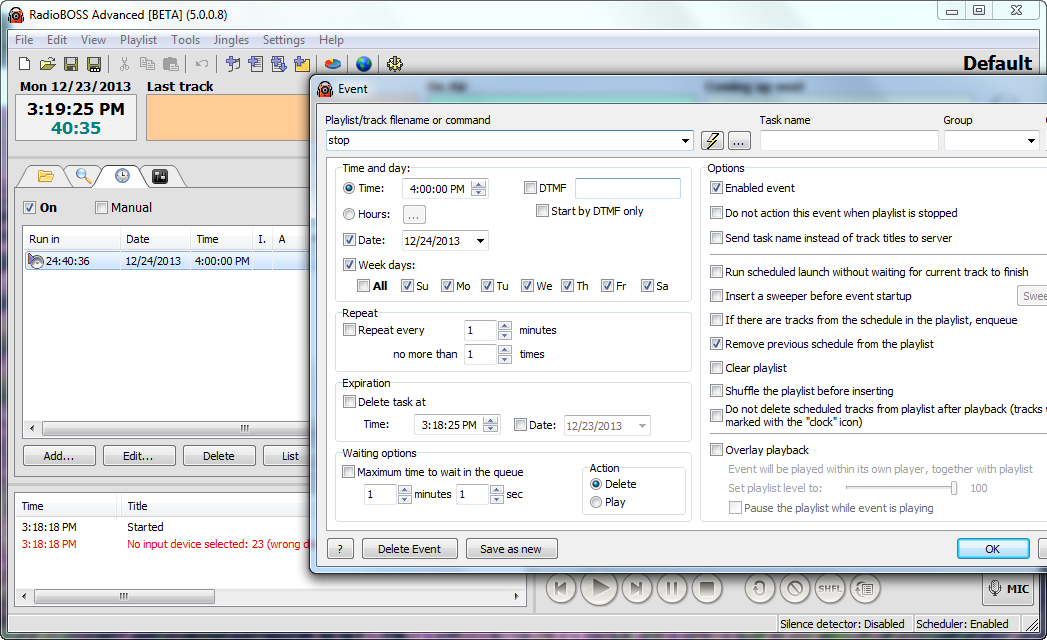The width and height of the screenshot is (1047, 640).
Task: Open settings via the yellow gear icon
Action: (395, 64)
